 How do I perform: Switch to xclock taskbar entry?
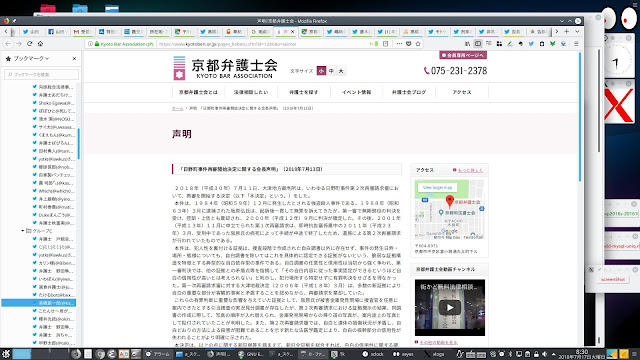(x=373, y=354)
